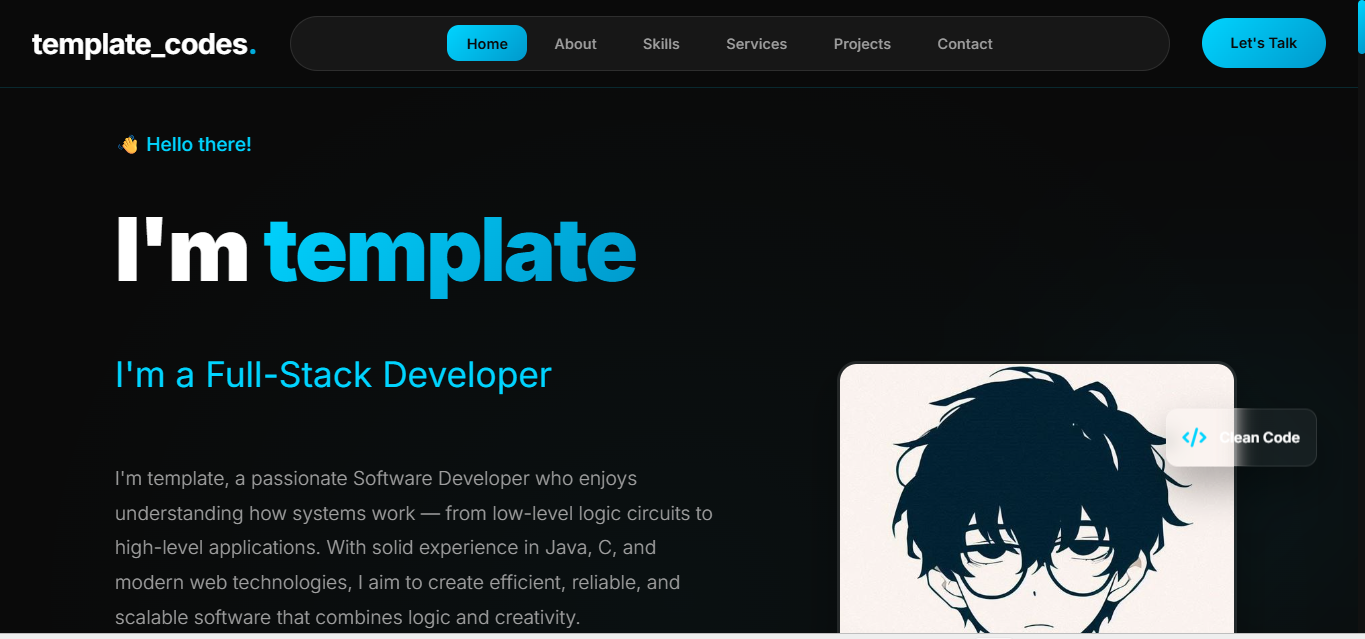Screen dimensions: 1365x639
Task: Jump to the Contact section
Action: coord(965,44)
